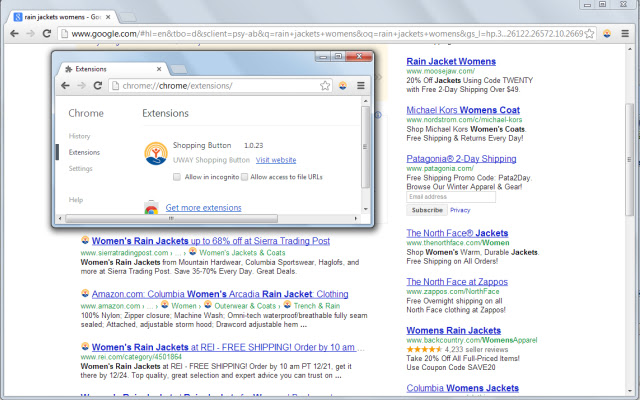Open The North Face Jackets ad
This screenshot has height=400, width=640.
pyautogui.click(x=457, y=233)
